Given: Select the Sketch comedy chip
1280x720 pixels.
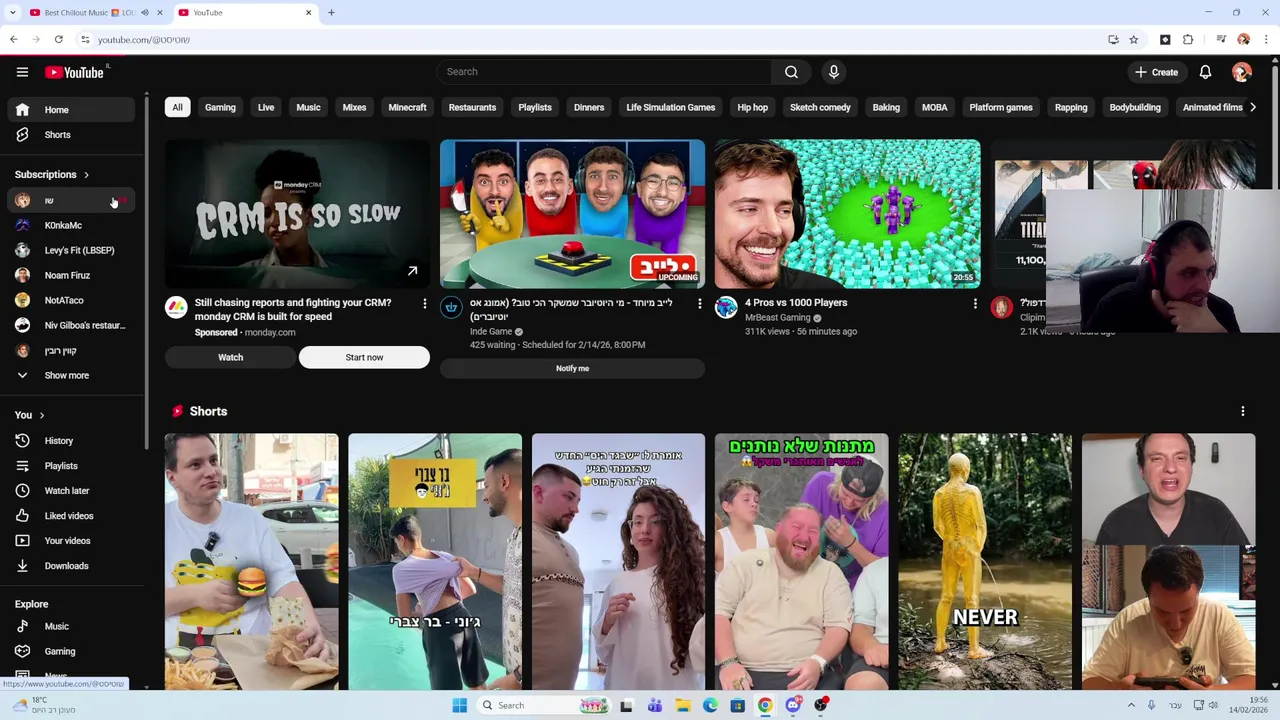Looking at the screenshot, I should click(x=820, y=108).
